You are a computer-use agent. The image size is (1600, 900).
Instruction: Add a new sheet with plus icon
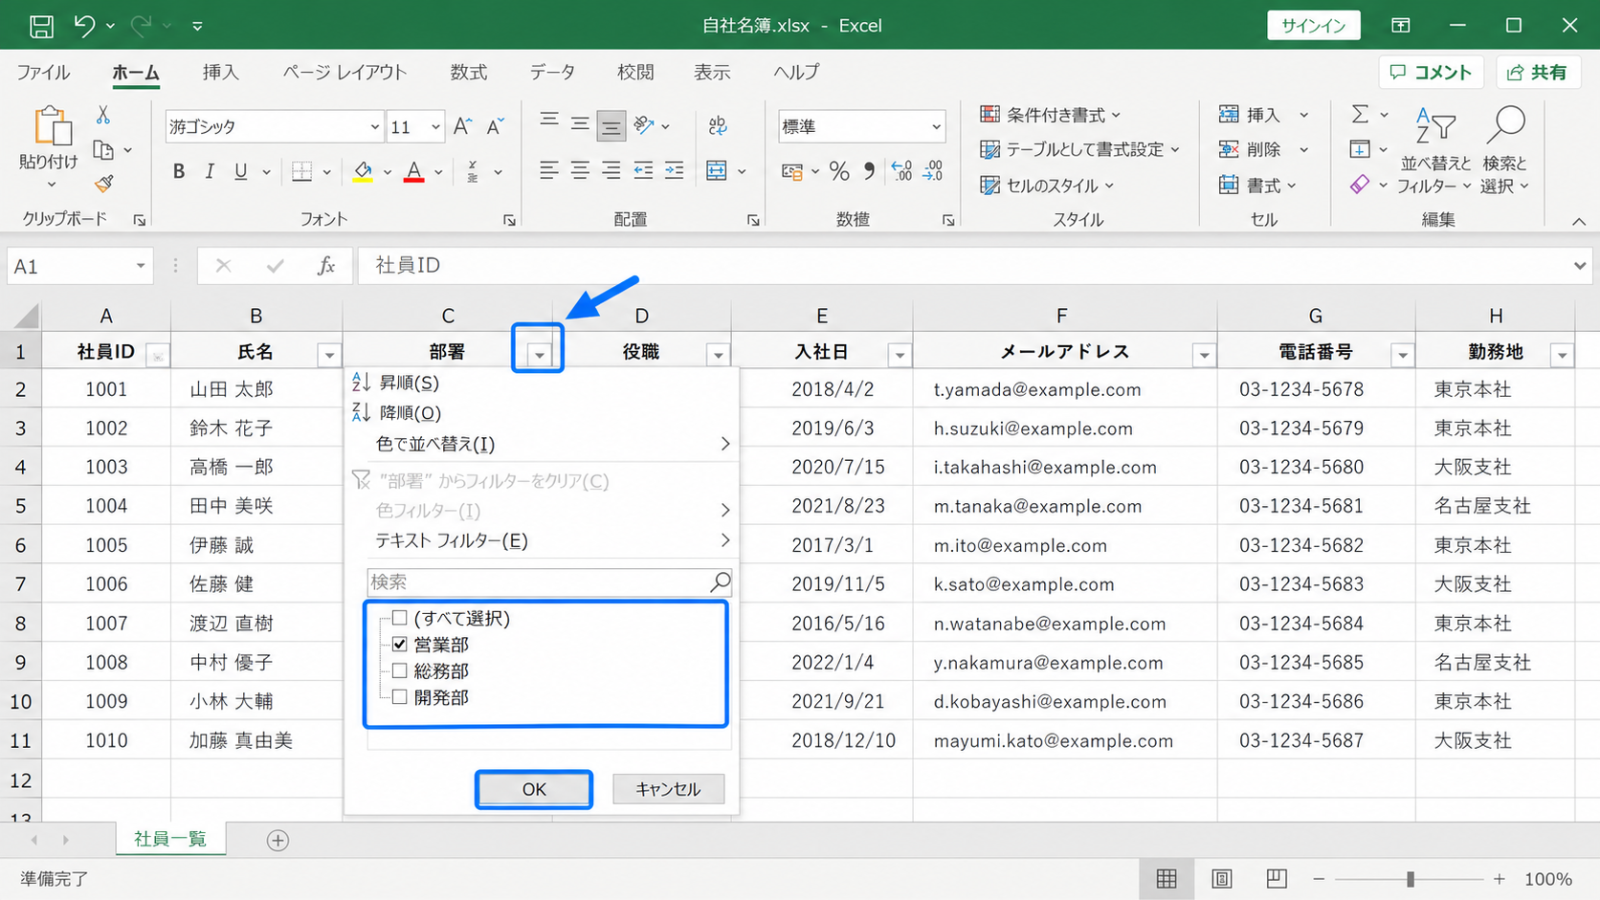pyautogui.click(x=278, y=840)
